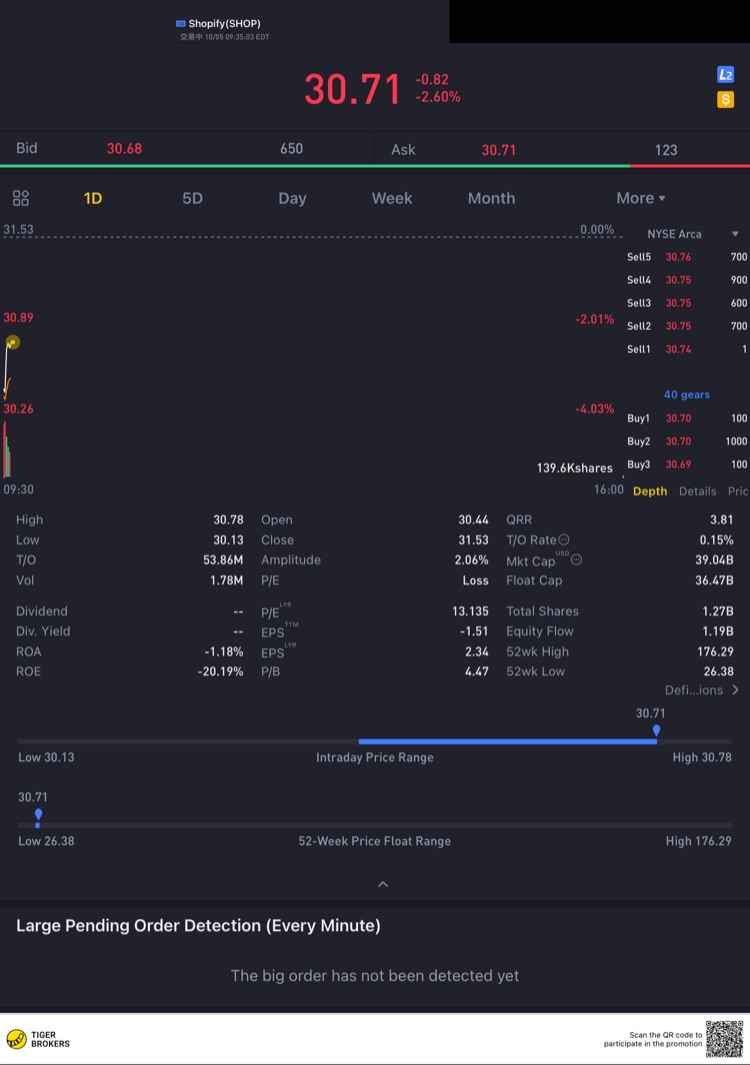The image size is (750, 1065).
Task: Click the 139.6Kshares volume label
Action: [x=575, y=468]
